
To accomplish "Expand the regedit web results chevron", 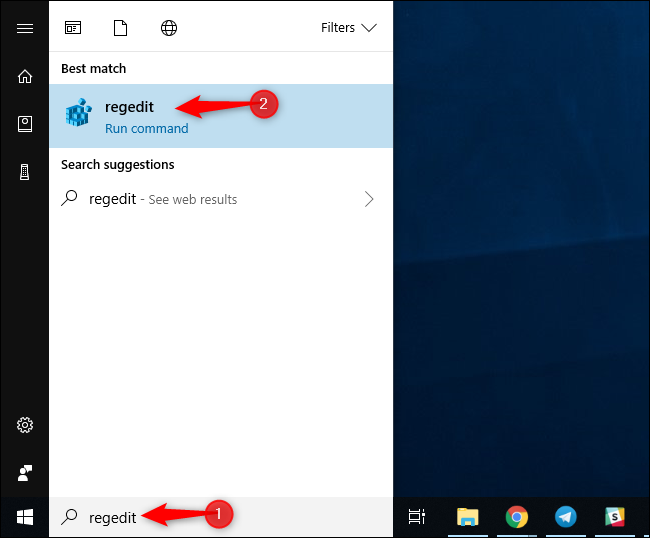I will pos(369,199).
